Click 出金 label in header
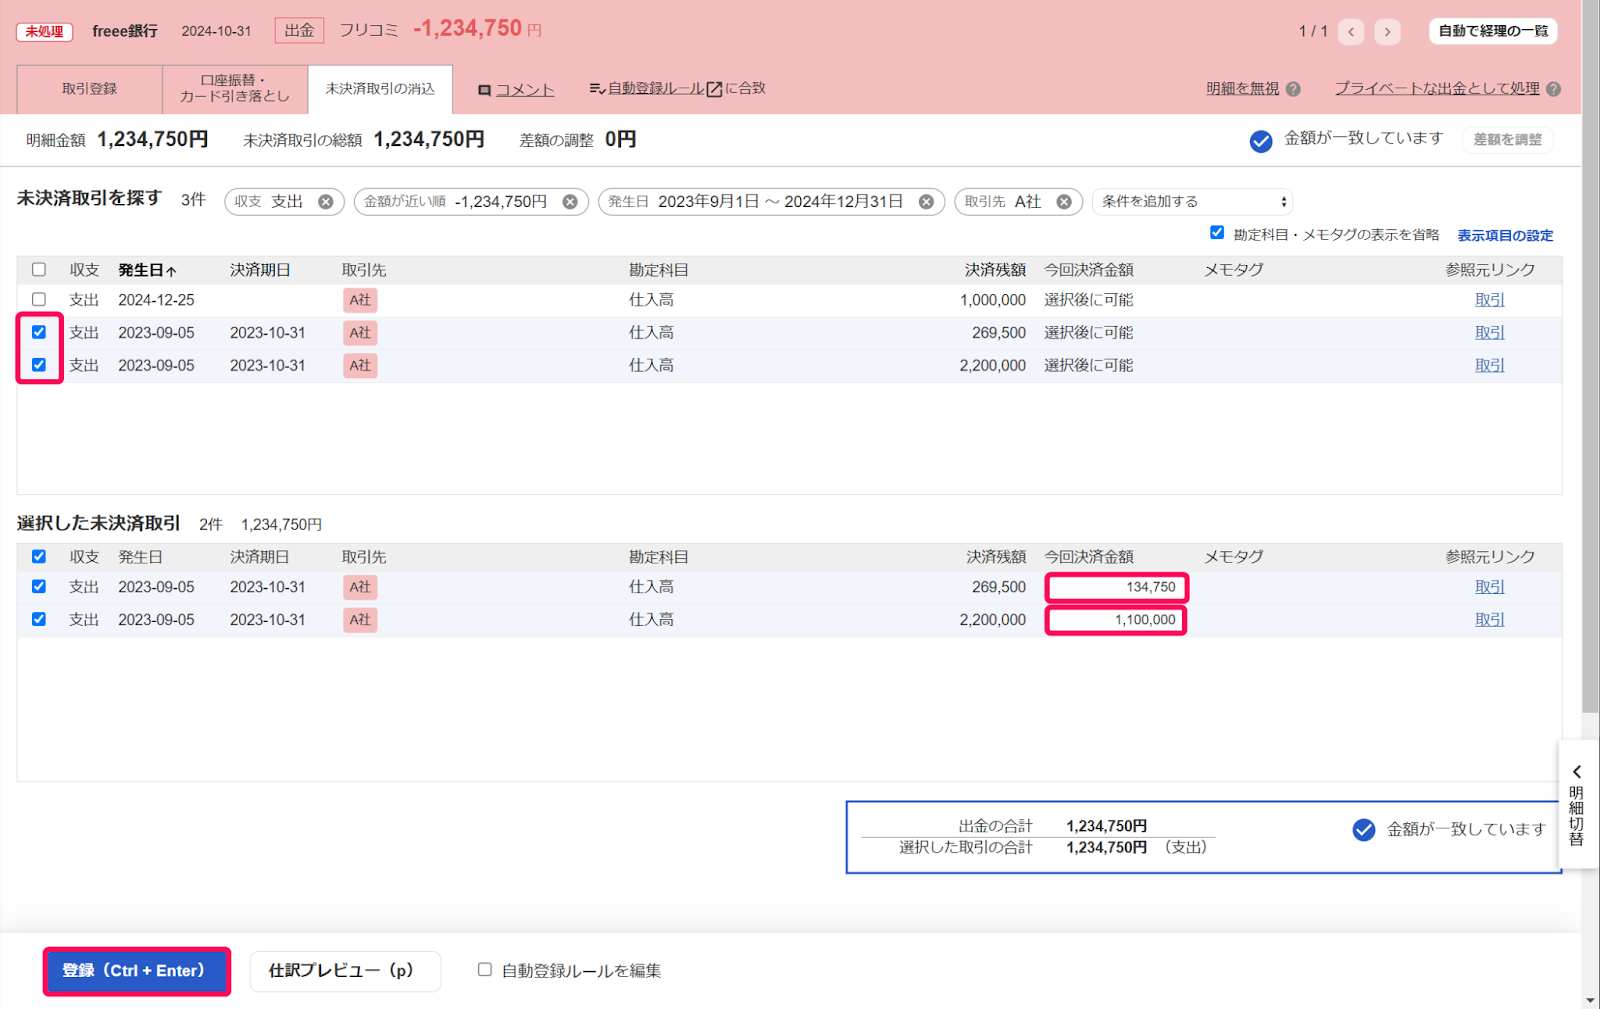1600x1009 pixels. (299, 31)
